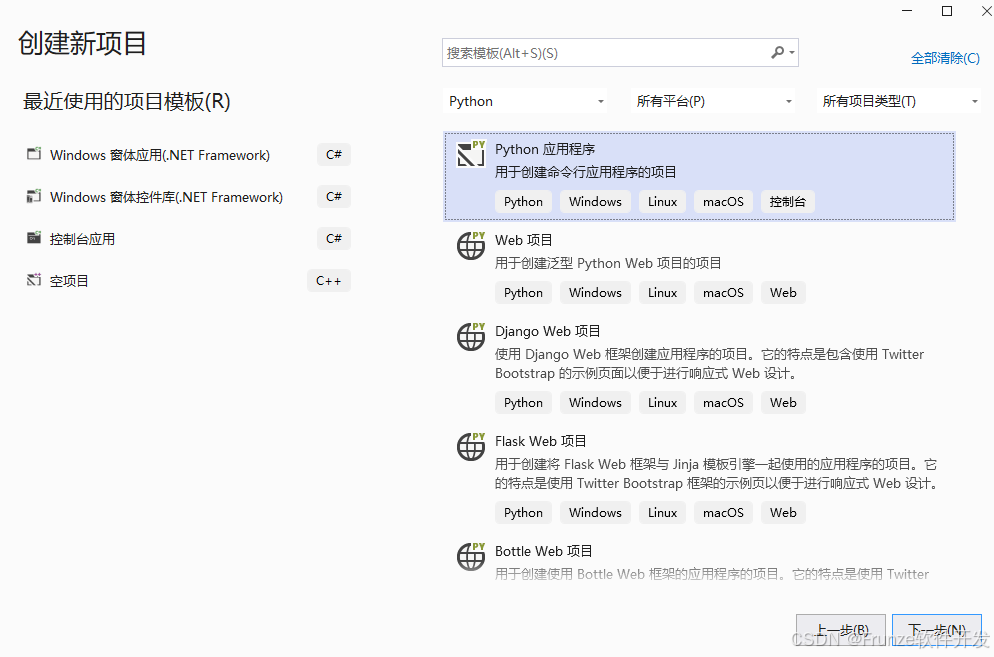Click the Web tag under Django Web 项目
Viewport: 994px width, 657px height.
(x=783, y=403)
